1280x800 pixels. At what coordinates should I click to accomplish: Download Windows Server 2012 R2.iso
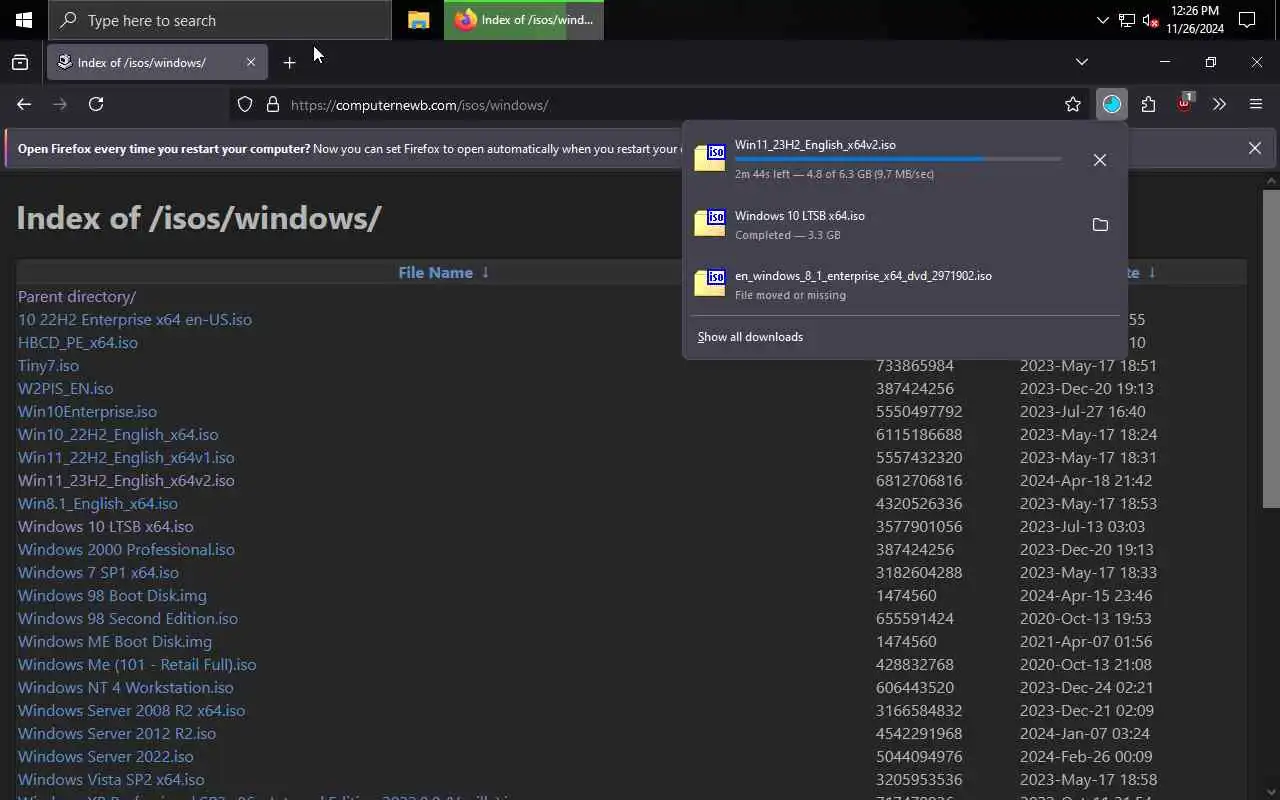tap(117, 733)
